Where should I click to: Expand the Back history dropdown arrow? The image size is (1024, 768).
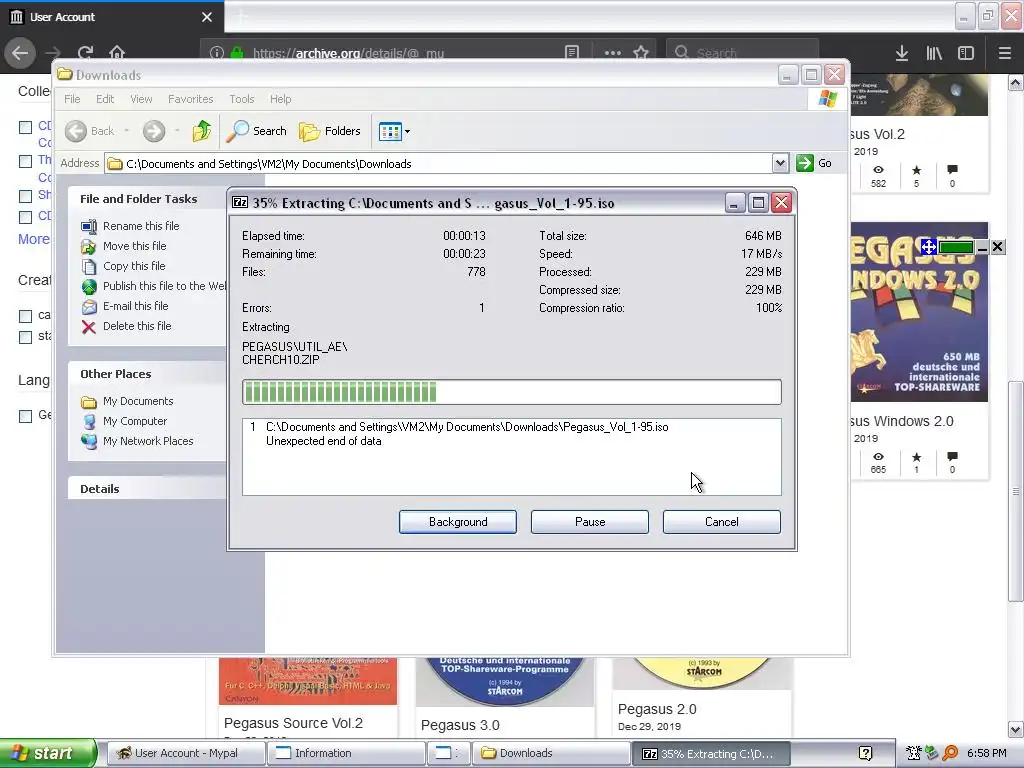127,131
